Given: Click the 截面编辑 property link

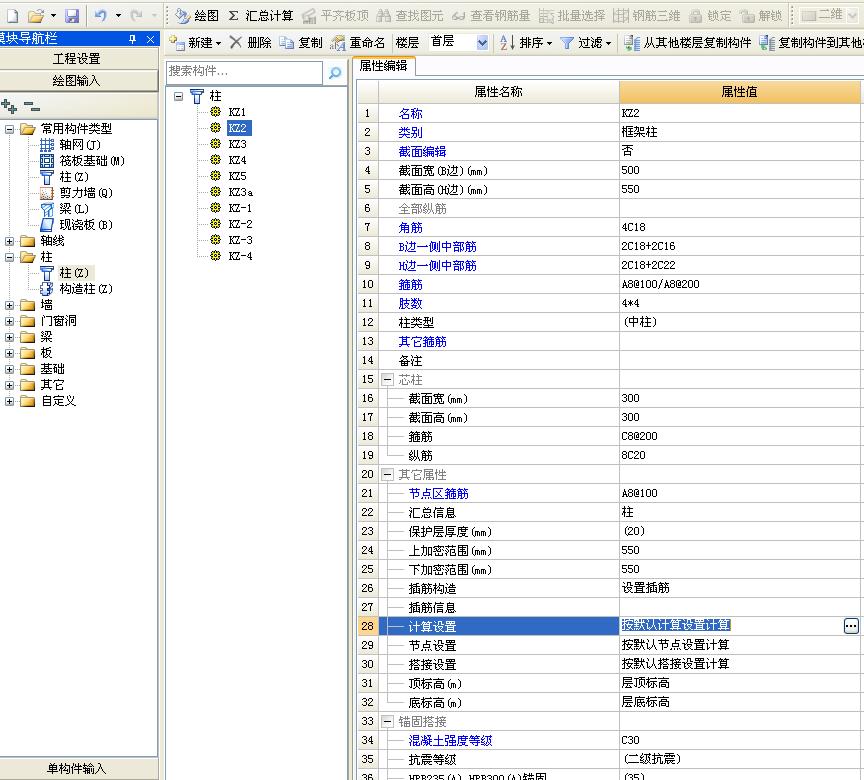Looking at the screenshot, I should point(422,151).
